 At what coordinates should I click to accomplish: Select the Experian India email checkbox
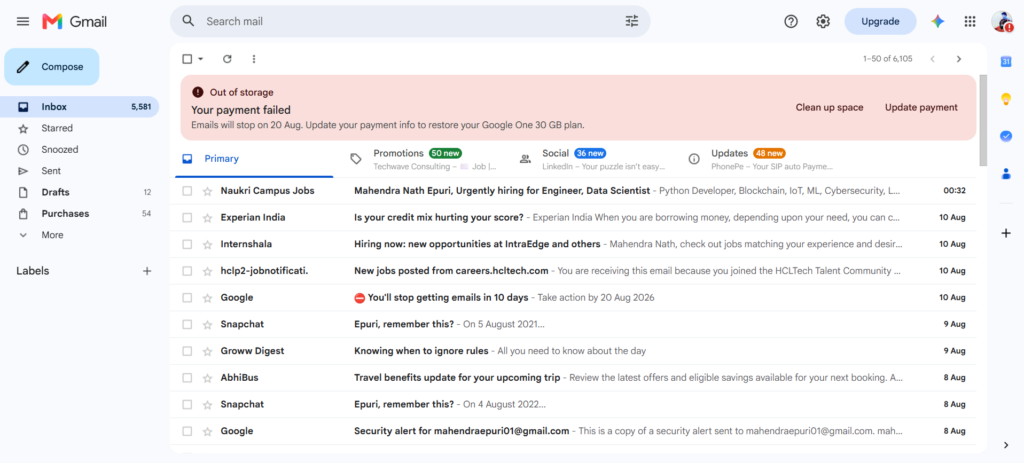pos(187,217)
